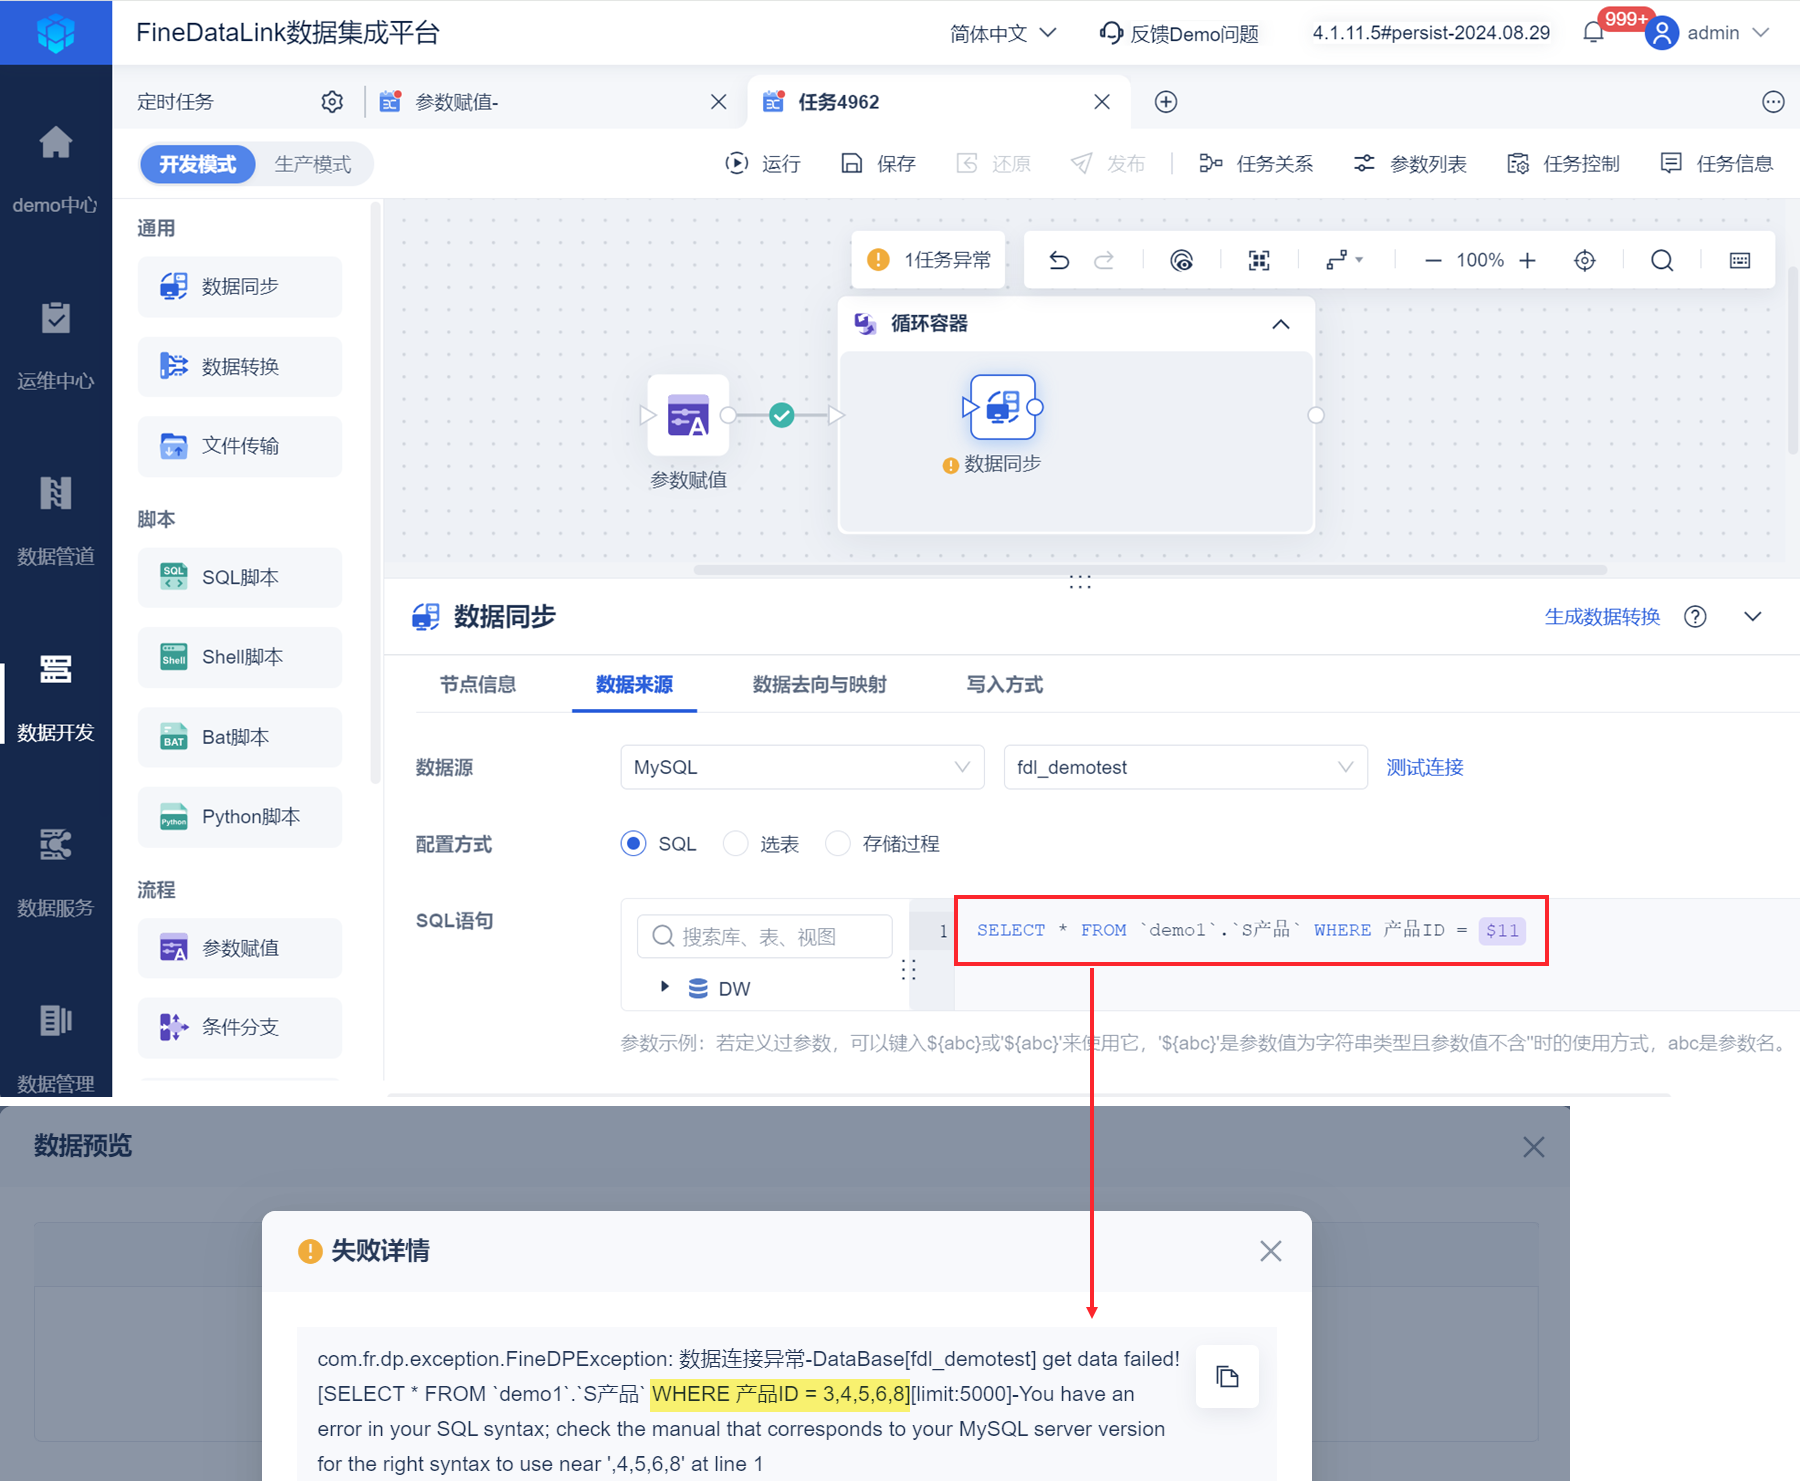Add SQL脚本 node from palette

point(240,578)
